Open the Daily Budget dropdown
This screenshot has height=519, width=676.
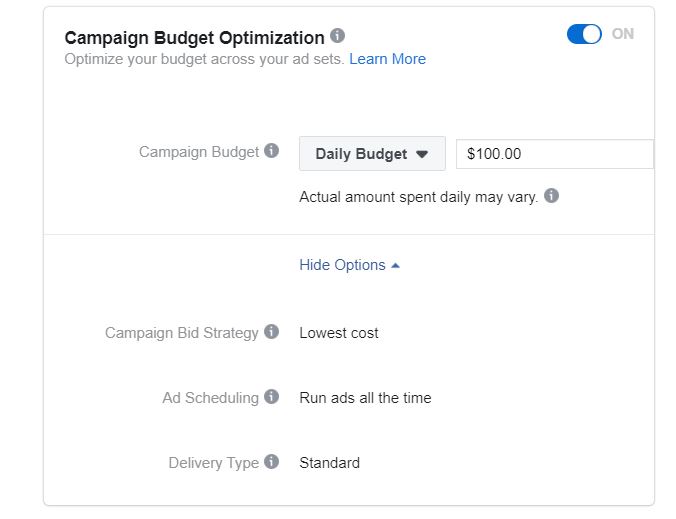pos(372,153)
